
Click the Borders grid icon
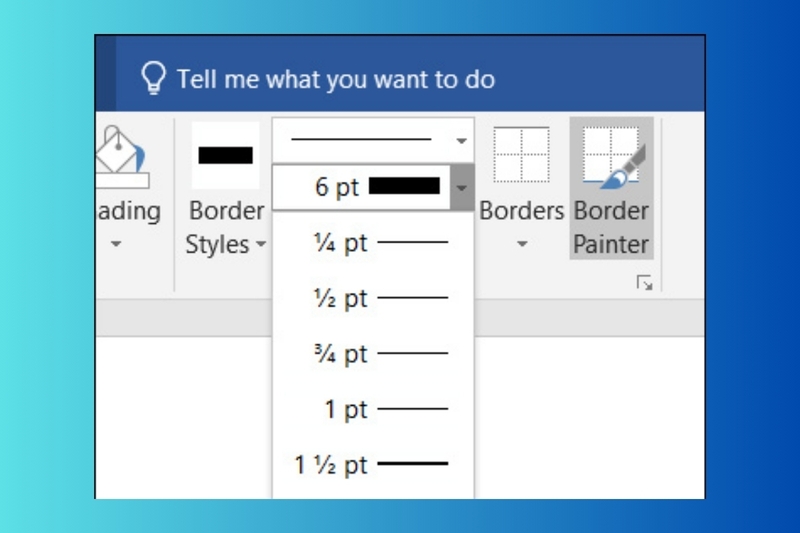pyautogui.click(x=521, y=155)
